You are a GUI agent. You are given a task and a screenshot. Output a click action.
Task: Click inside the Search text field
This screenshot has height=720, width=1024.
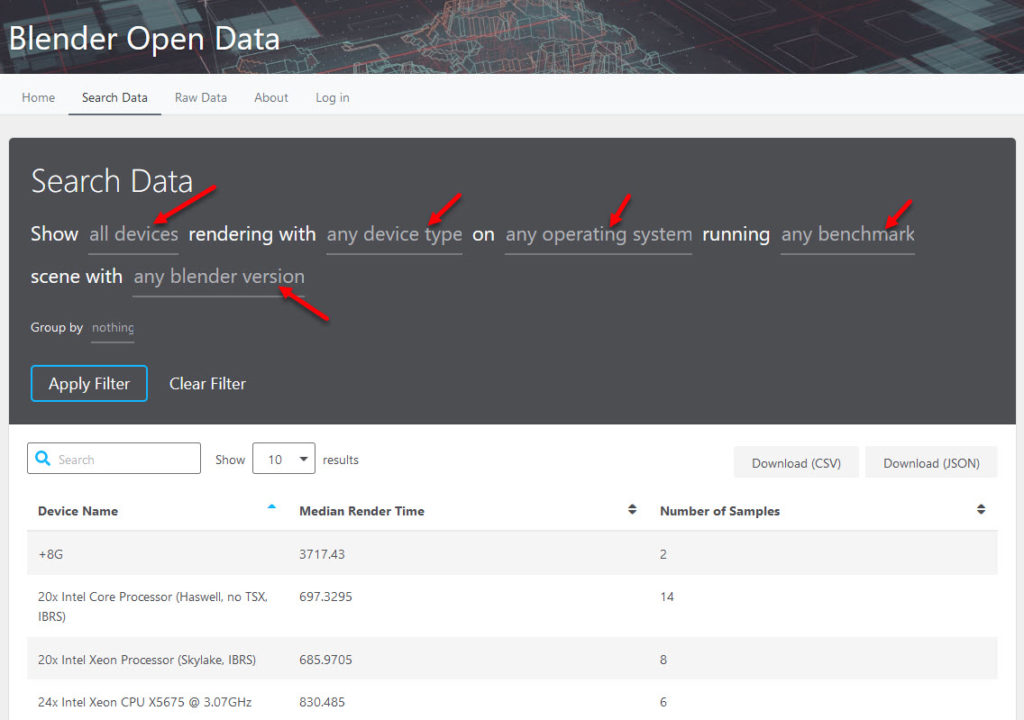pyautogui.click(x=120, y=458)
